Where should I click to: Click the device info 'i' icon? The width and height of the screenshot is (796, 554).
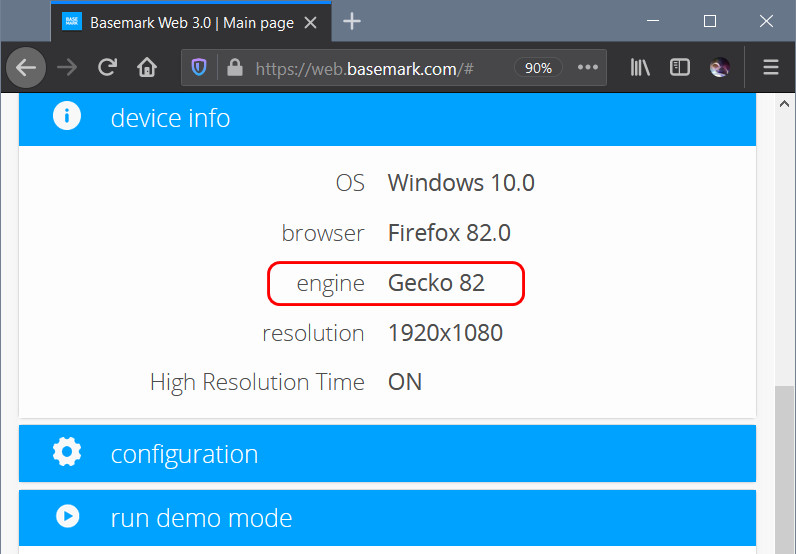[67, 116]
